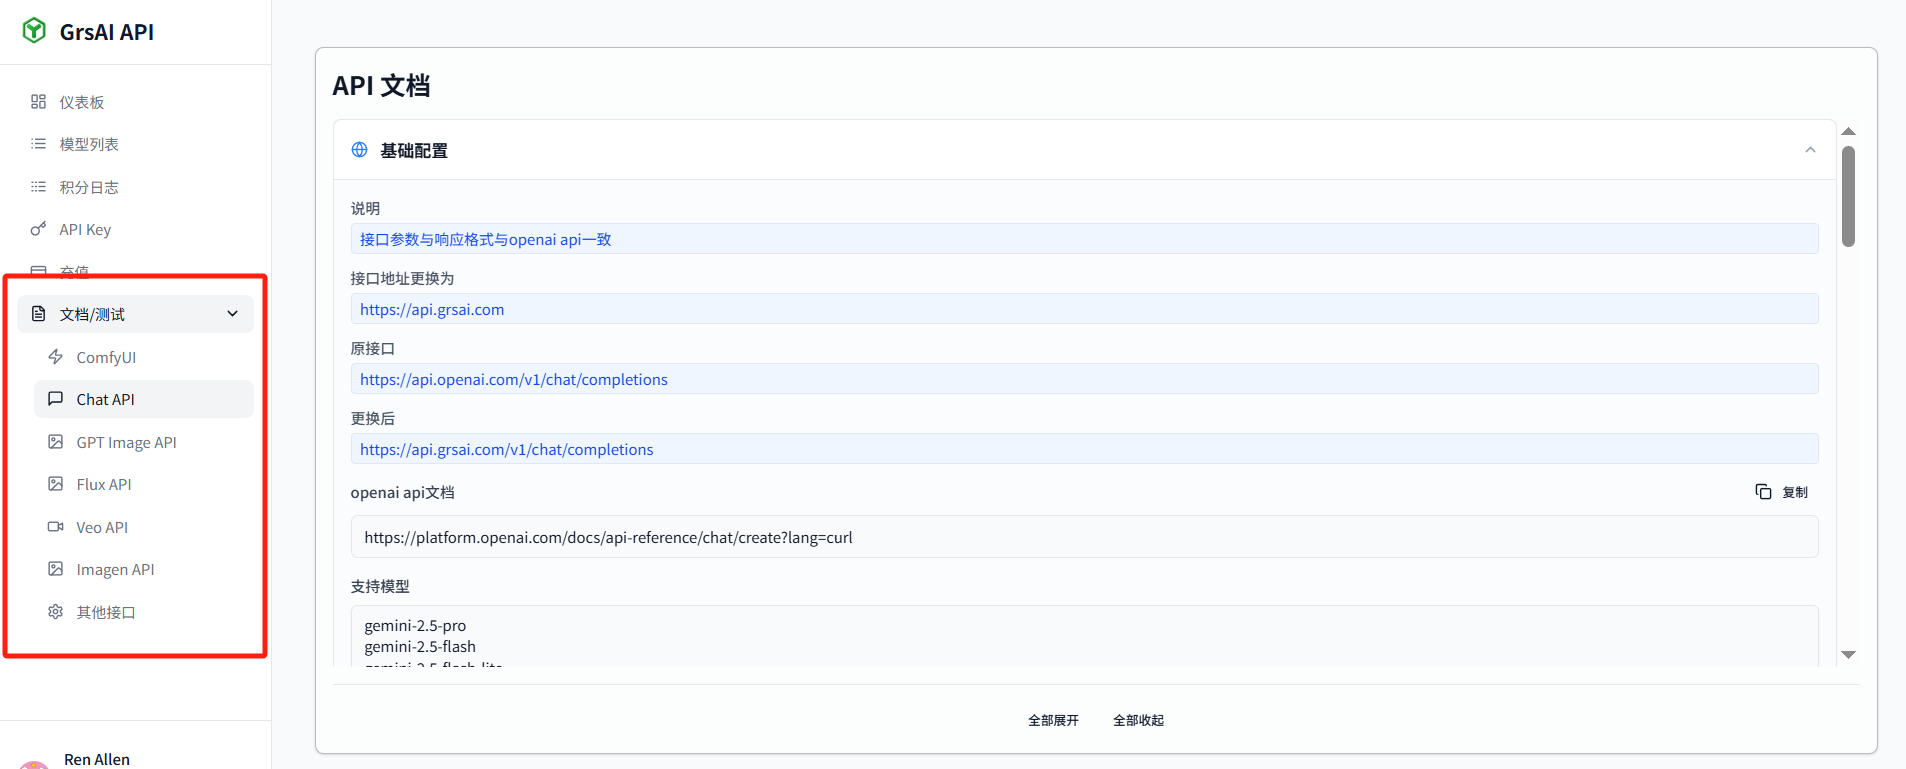Click the list icon beside 积分日志
The width and height of the screenshot is (1906, 769).
pyautogui.click(x=38, y=187)
